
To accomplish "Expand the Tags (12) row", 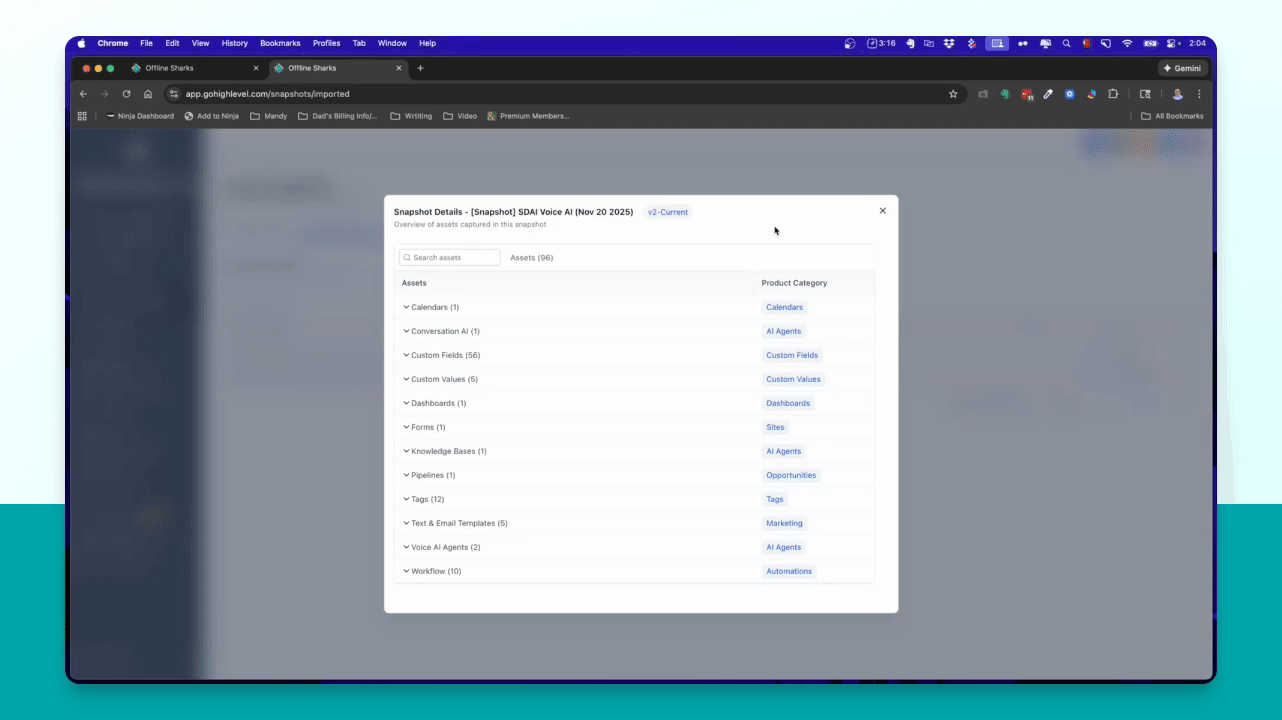I will tap(574, 499).
